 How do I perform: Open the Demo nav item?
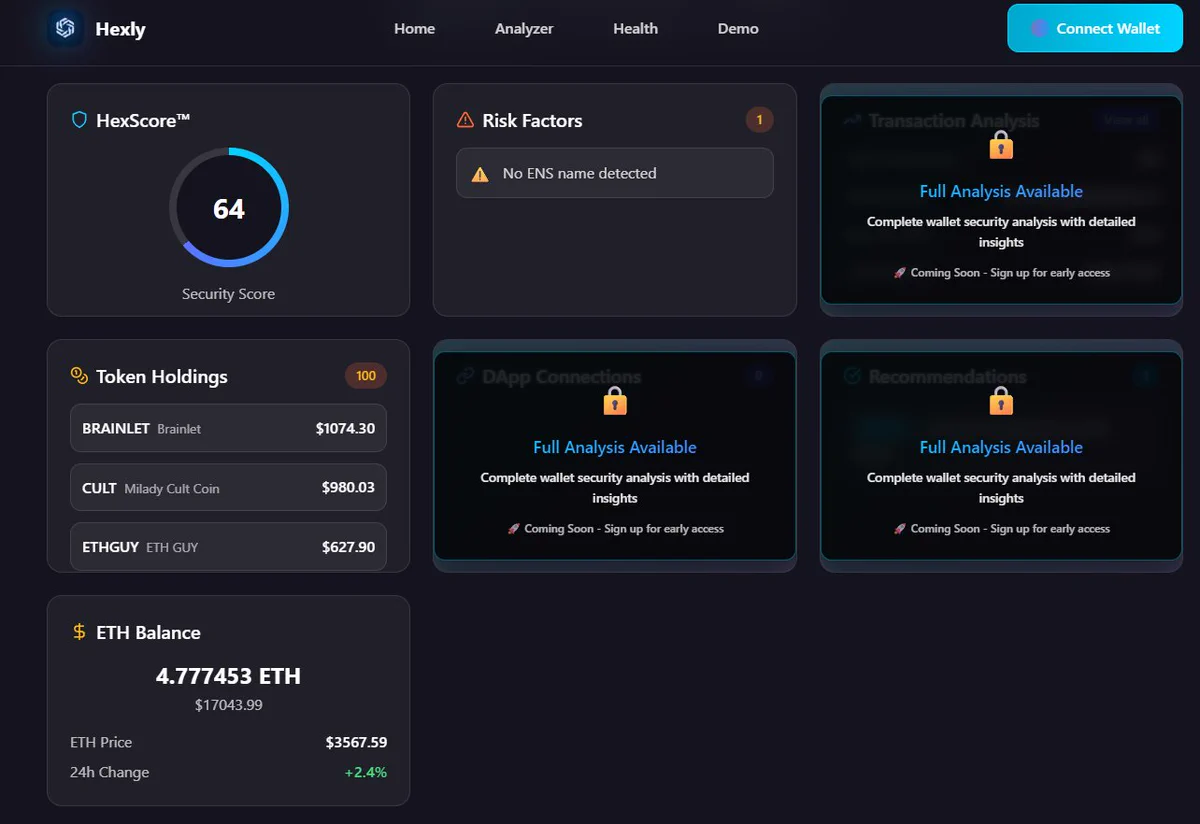pyautogui.click(x=738, y=28)
